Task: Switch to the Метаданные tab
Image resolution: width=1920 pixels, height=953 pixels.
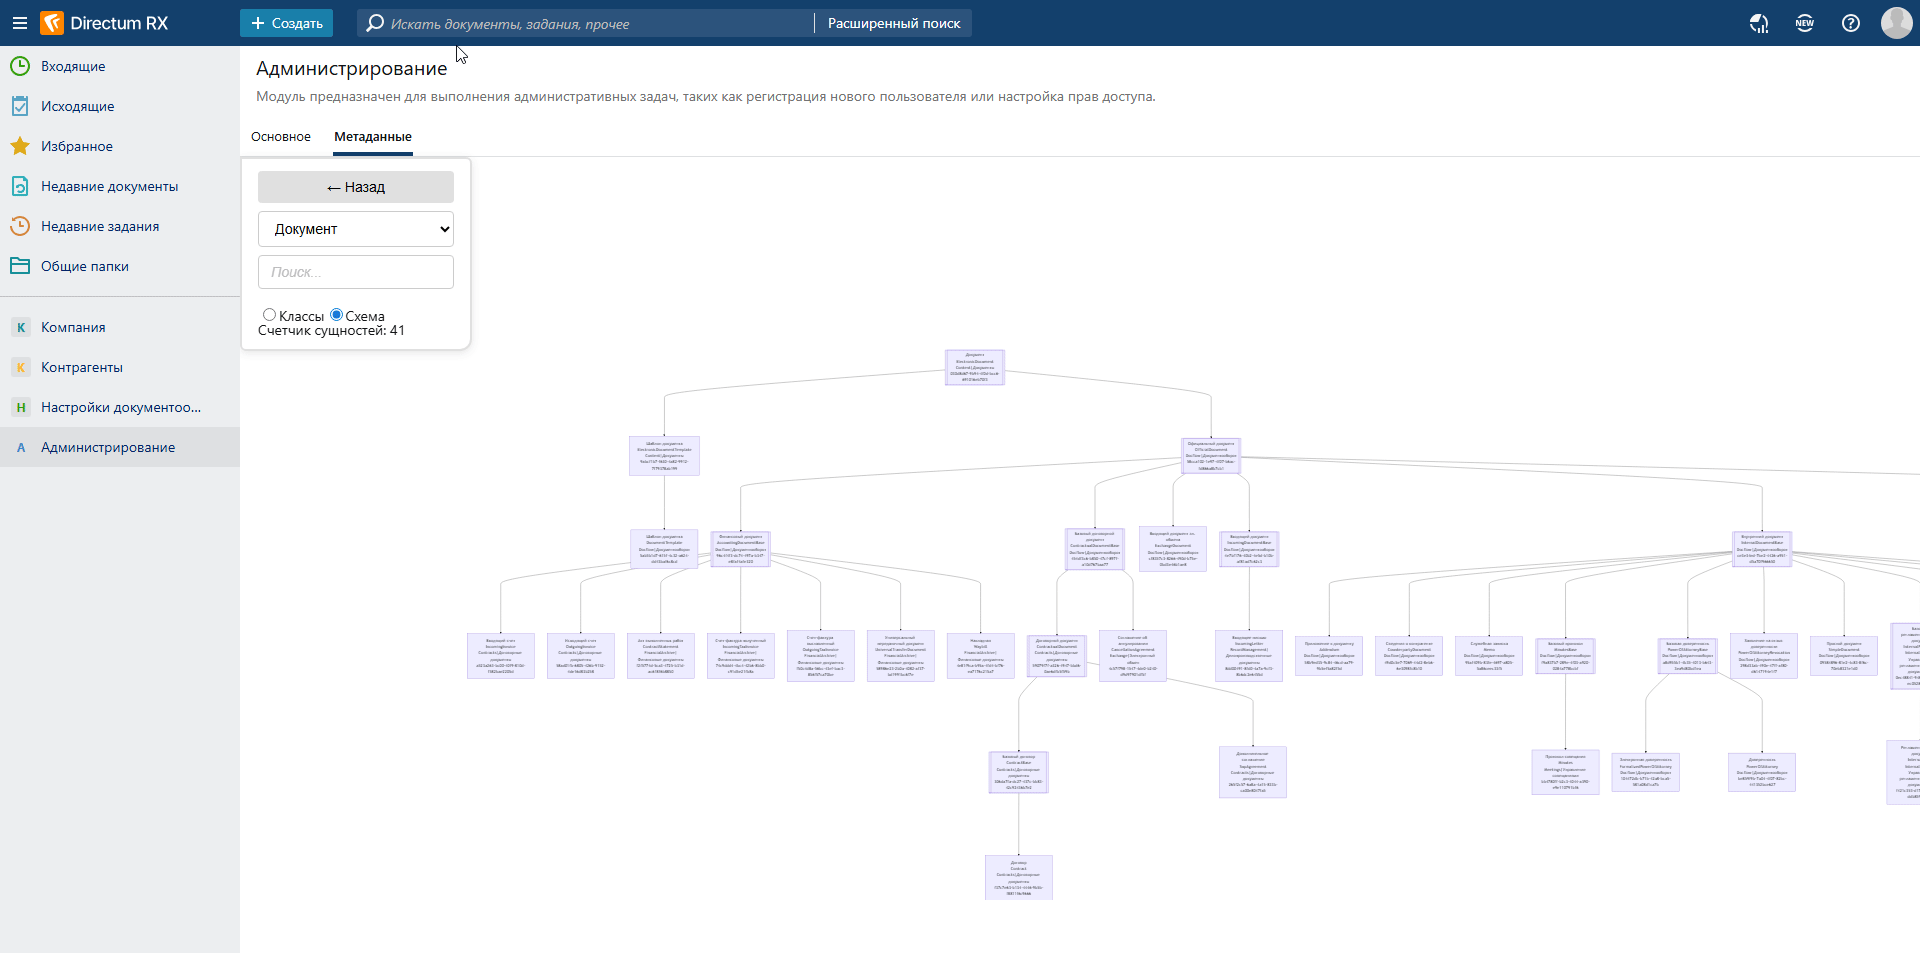Action: click(x=373, y=137)
